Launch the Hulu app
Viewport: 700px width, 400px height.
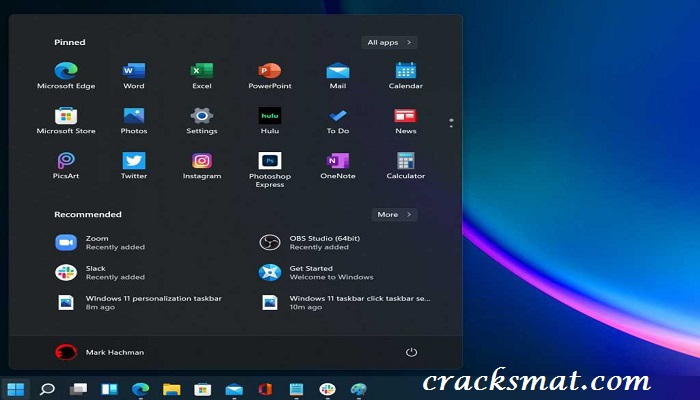(270, 121)
